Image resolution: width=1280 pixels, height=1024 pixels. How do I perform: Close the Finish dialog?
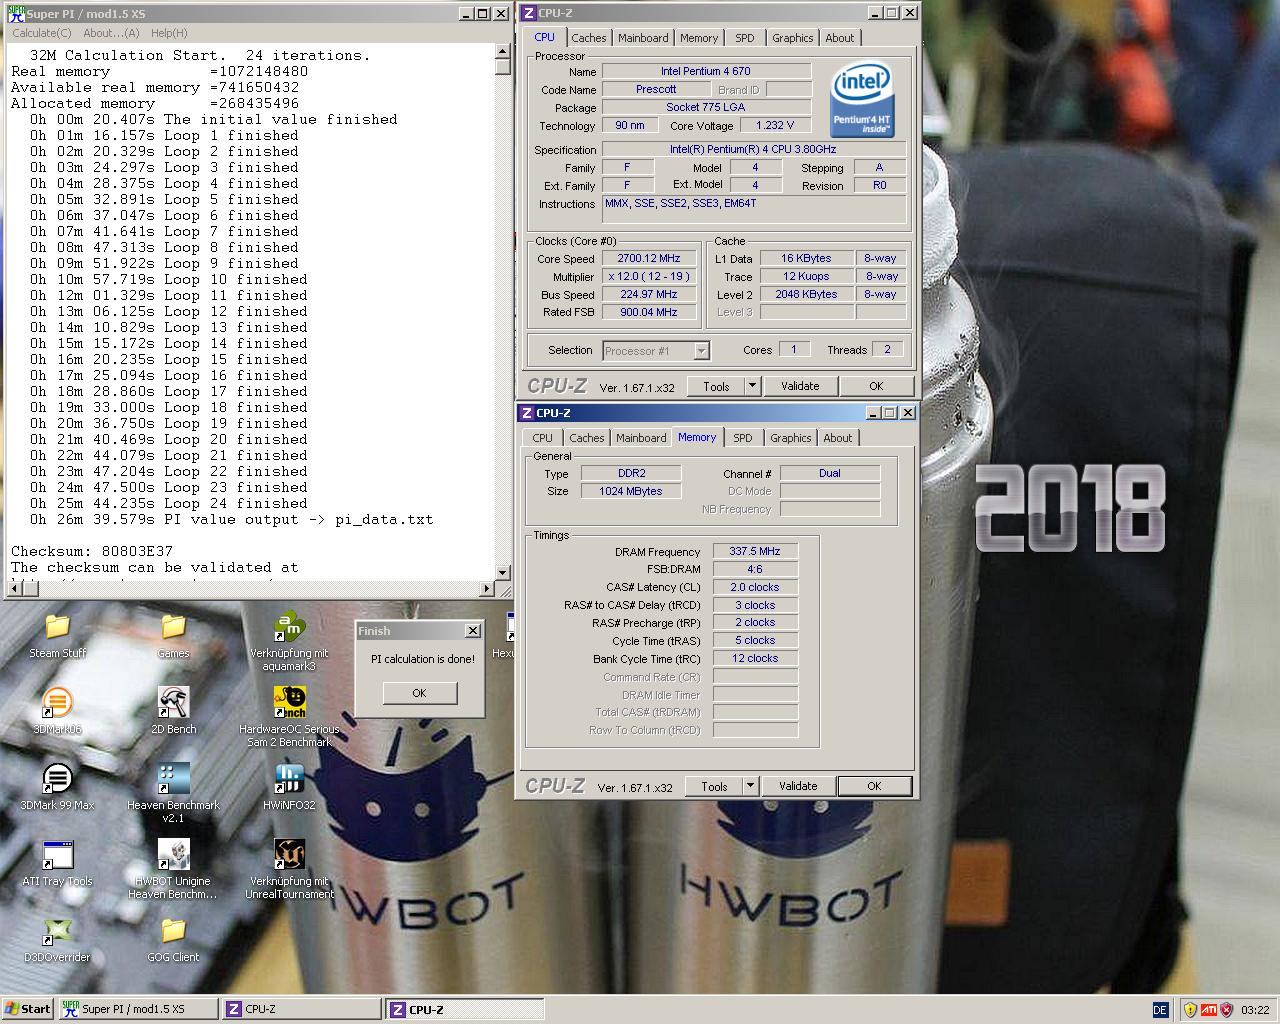click(473, 631)
